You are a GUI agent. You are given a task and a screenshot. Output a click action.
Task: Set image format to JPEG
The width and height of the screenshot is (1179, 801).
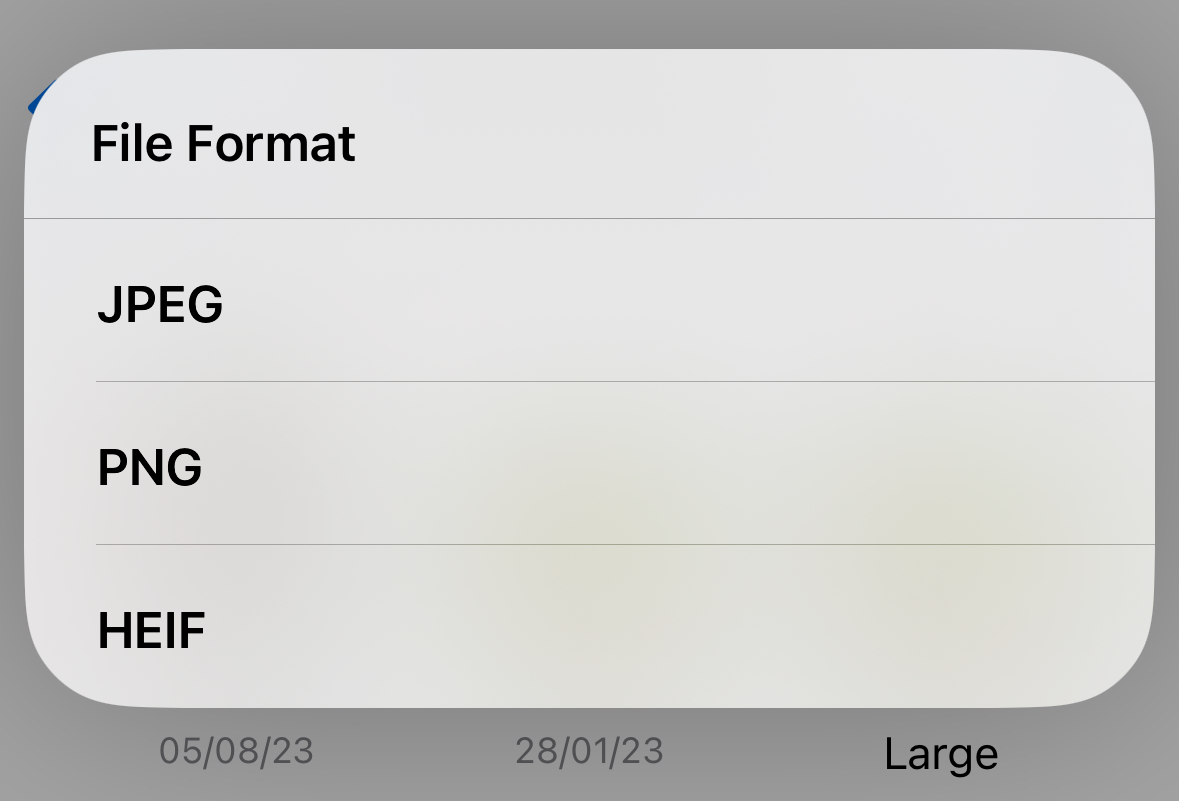[590, 300]
